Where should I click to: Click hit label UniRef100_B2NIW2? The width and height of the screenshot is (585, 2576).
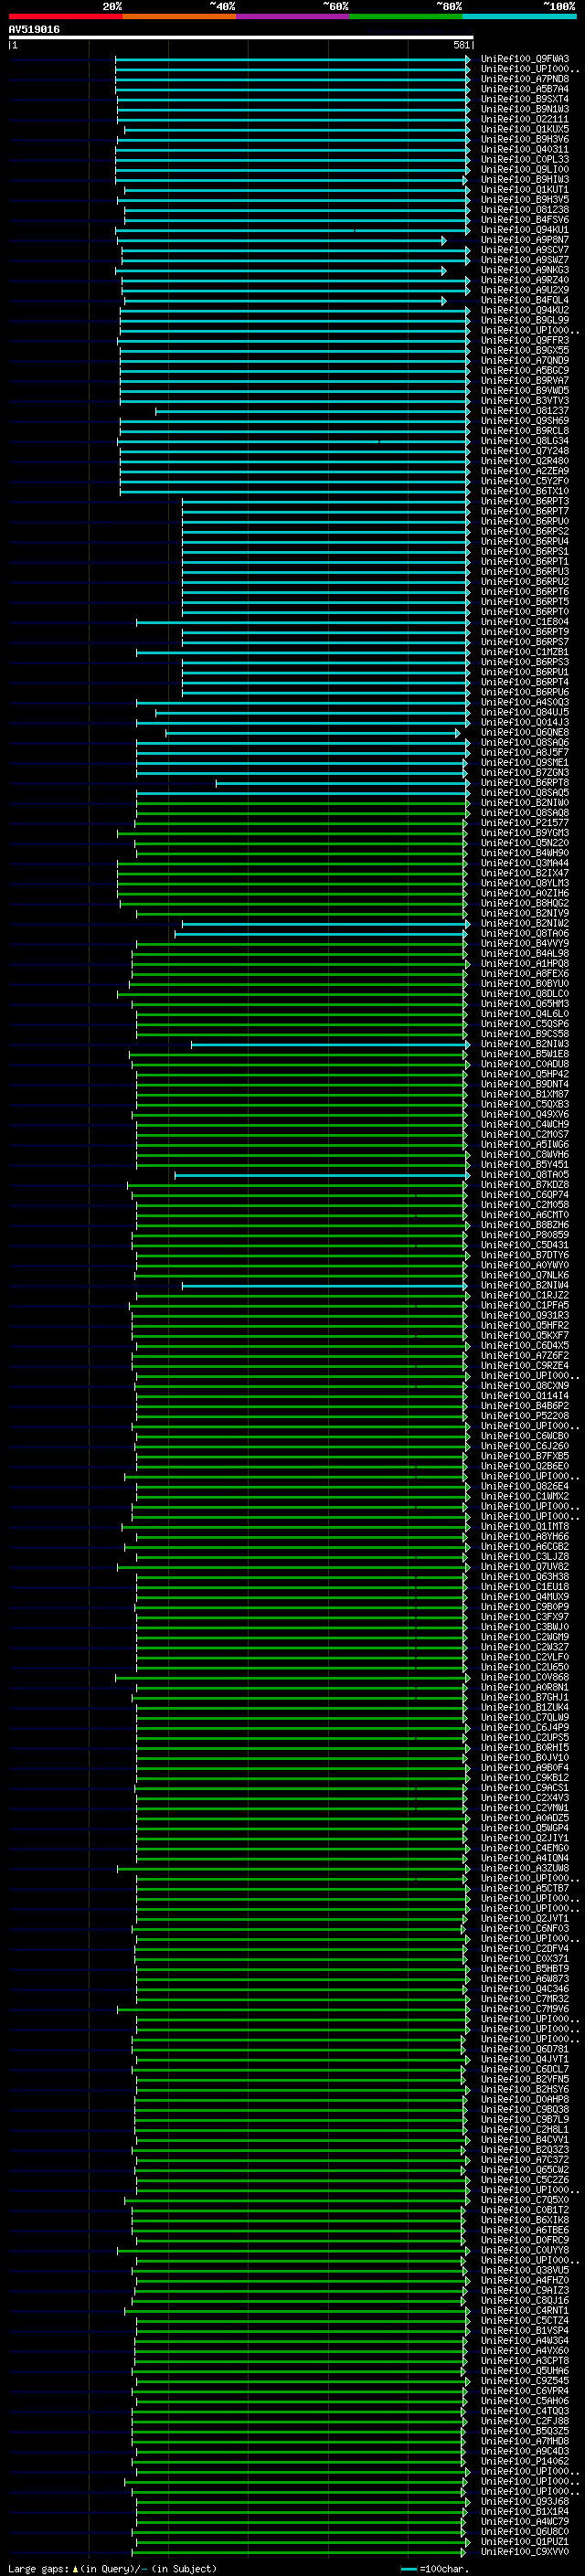coord(525,923)
